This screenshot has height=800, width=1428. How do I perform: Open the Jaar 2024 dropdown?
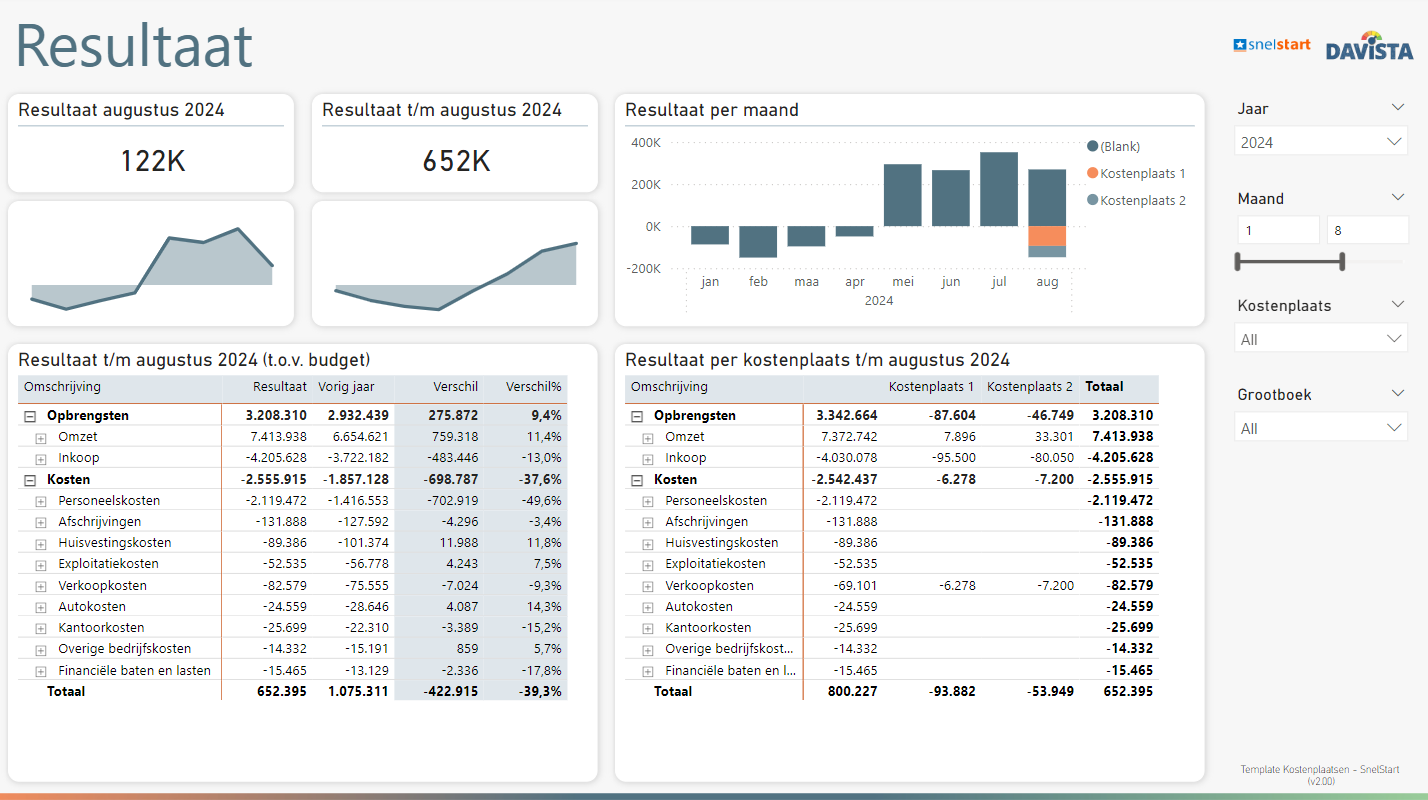point(1321,142)
